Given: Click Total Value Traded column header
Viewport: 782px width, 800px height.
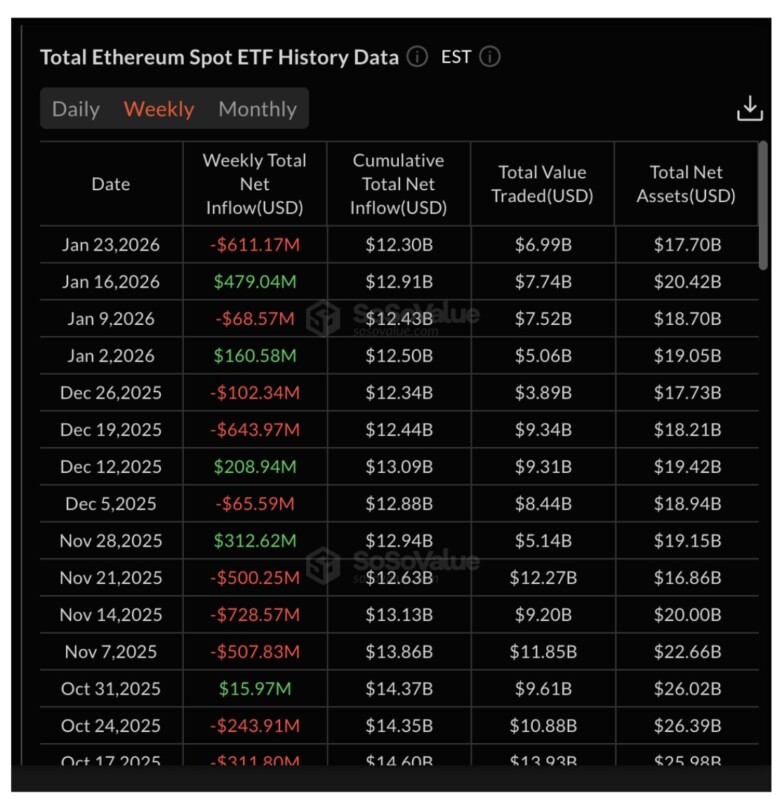Looking at the screenshot, I should coord(542,184).
